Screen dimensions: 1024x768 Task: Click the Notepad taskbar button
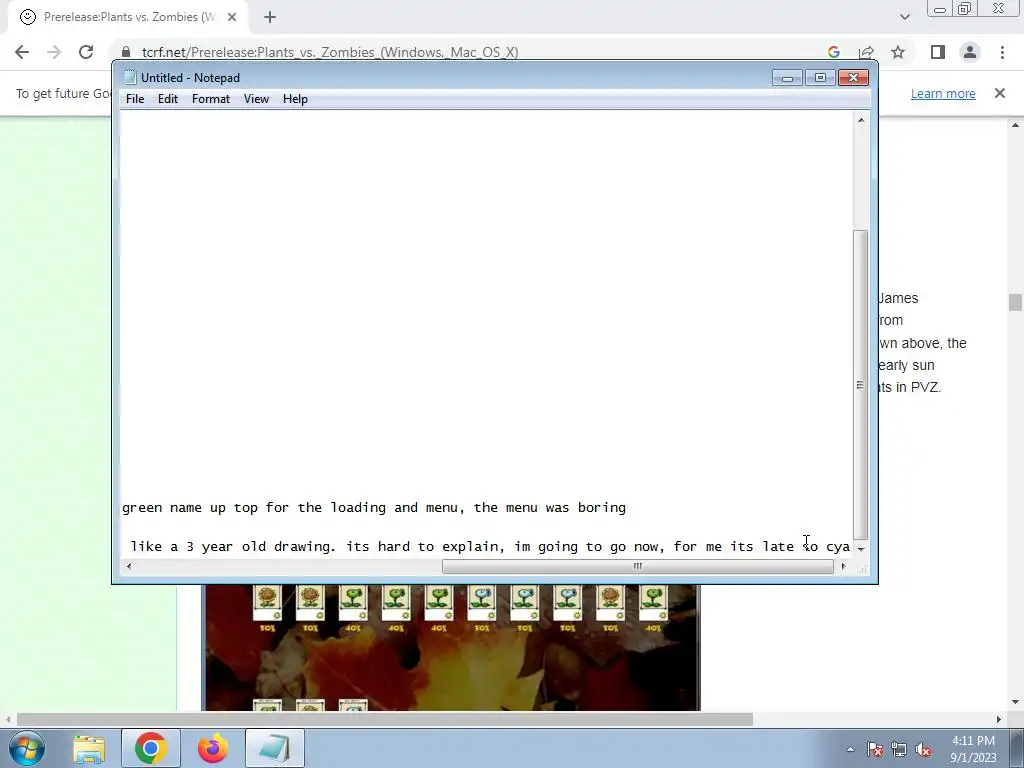(x=275, y=748)
